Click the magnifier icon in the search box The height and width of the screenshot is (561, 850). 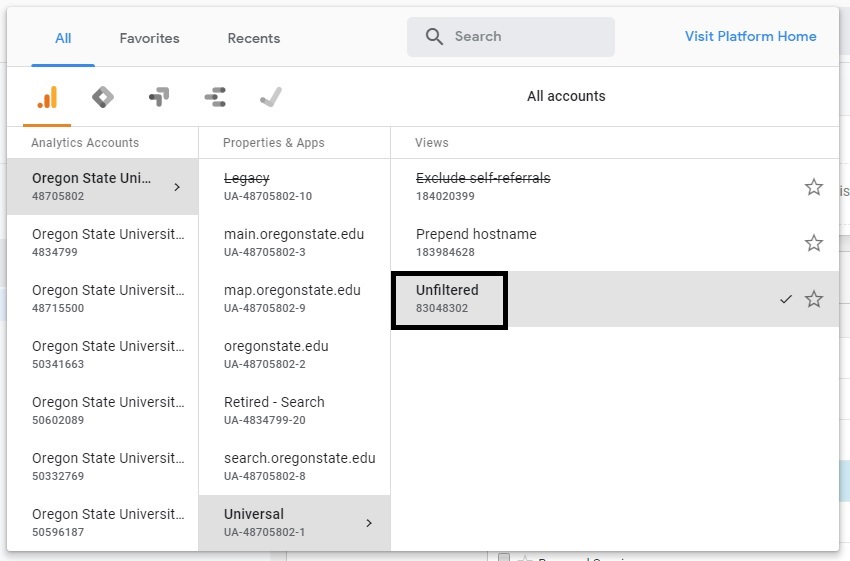point(434,36)
